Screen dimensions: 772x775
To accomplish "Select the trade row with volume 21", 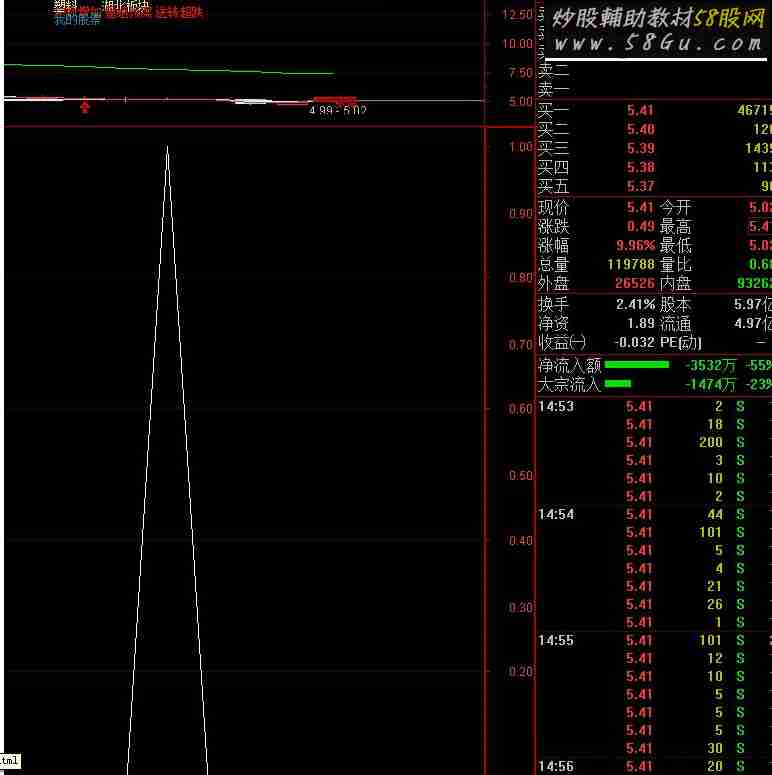I will click(x=655, y=586).
